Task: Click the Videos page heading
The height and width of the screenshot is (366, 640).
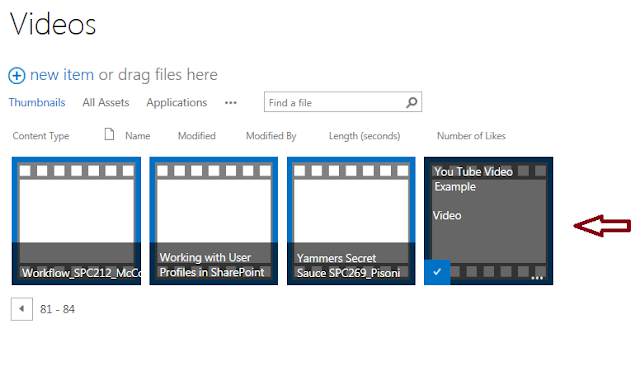Action: coord(53,24)
